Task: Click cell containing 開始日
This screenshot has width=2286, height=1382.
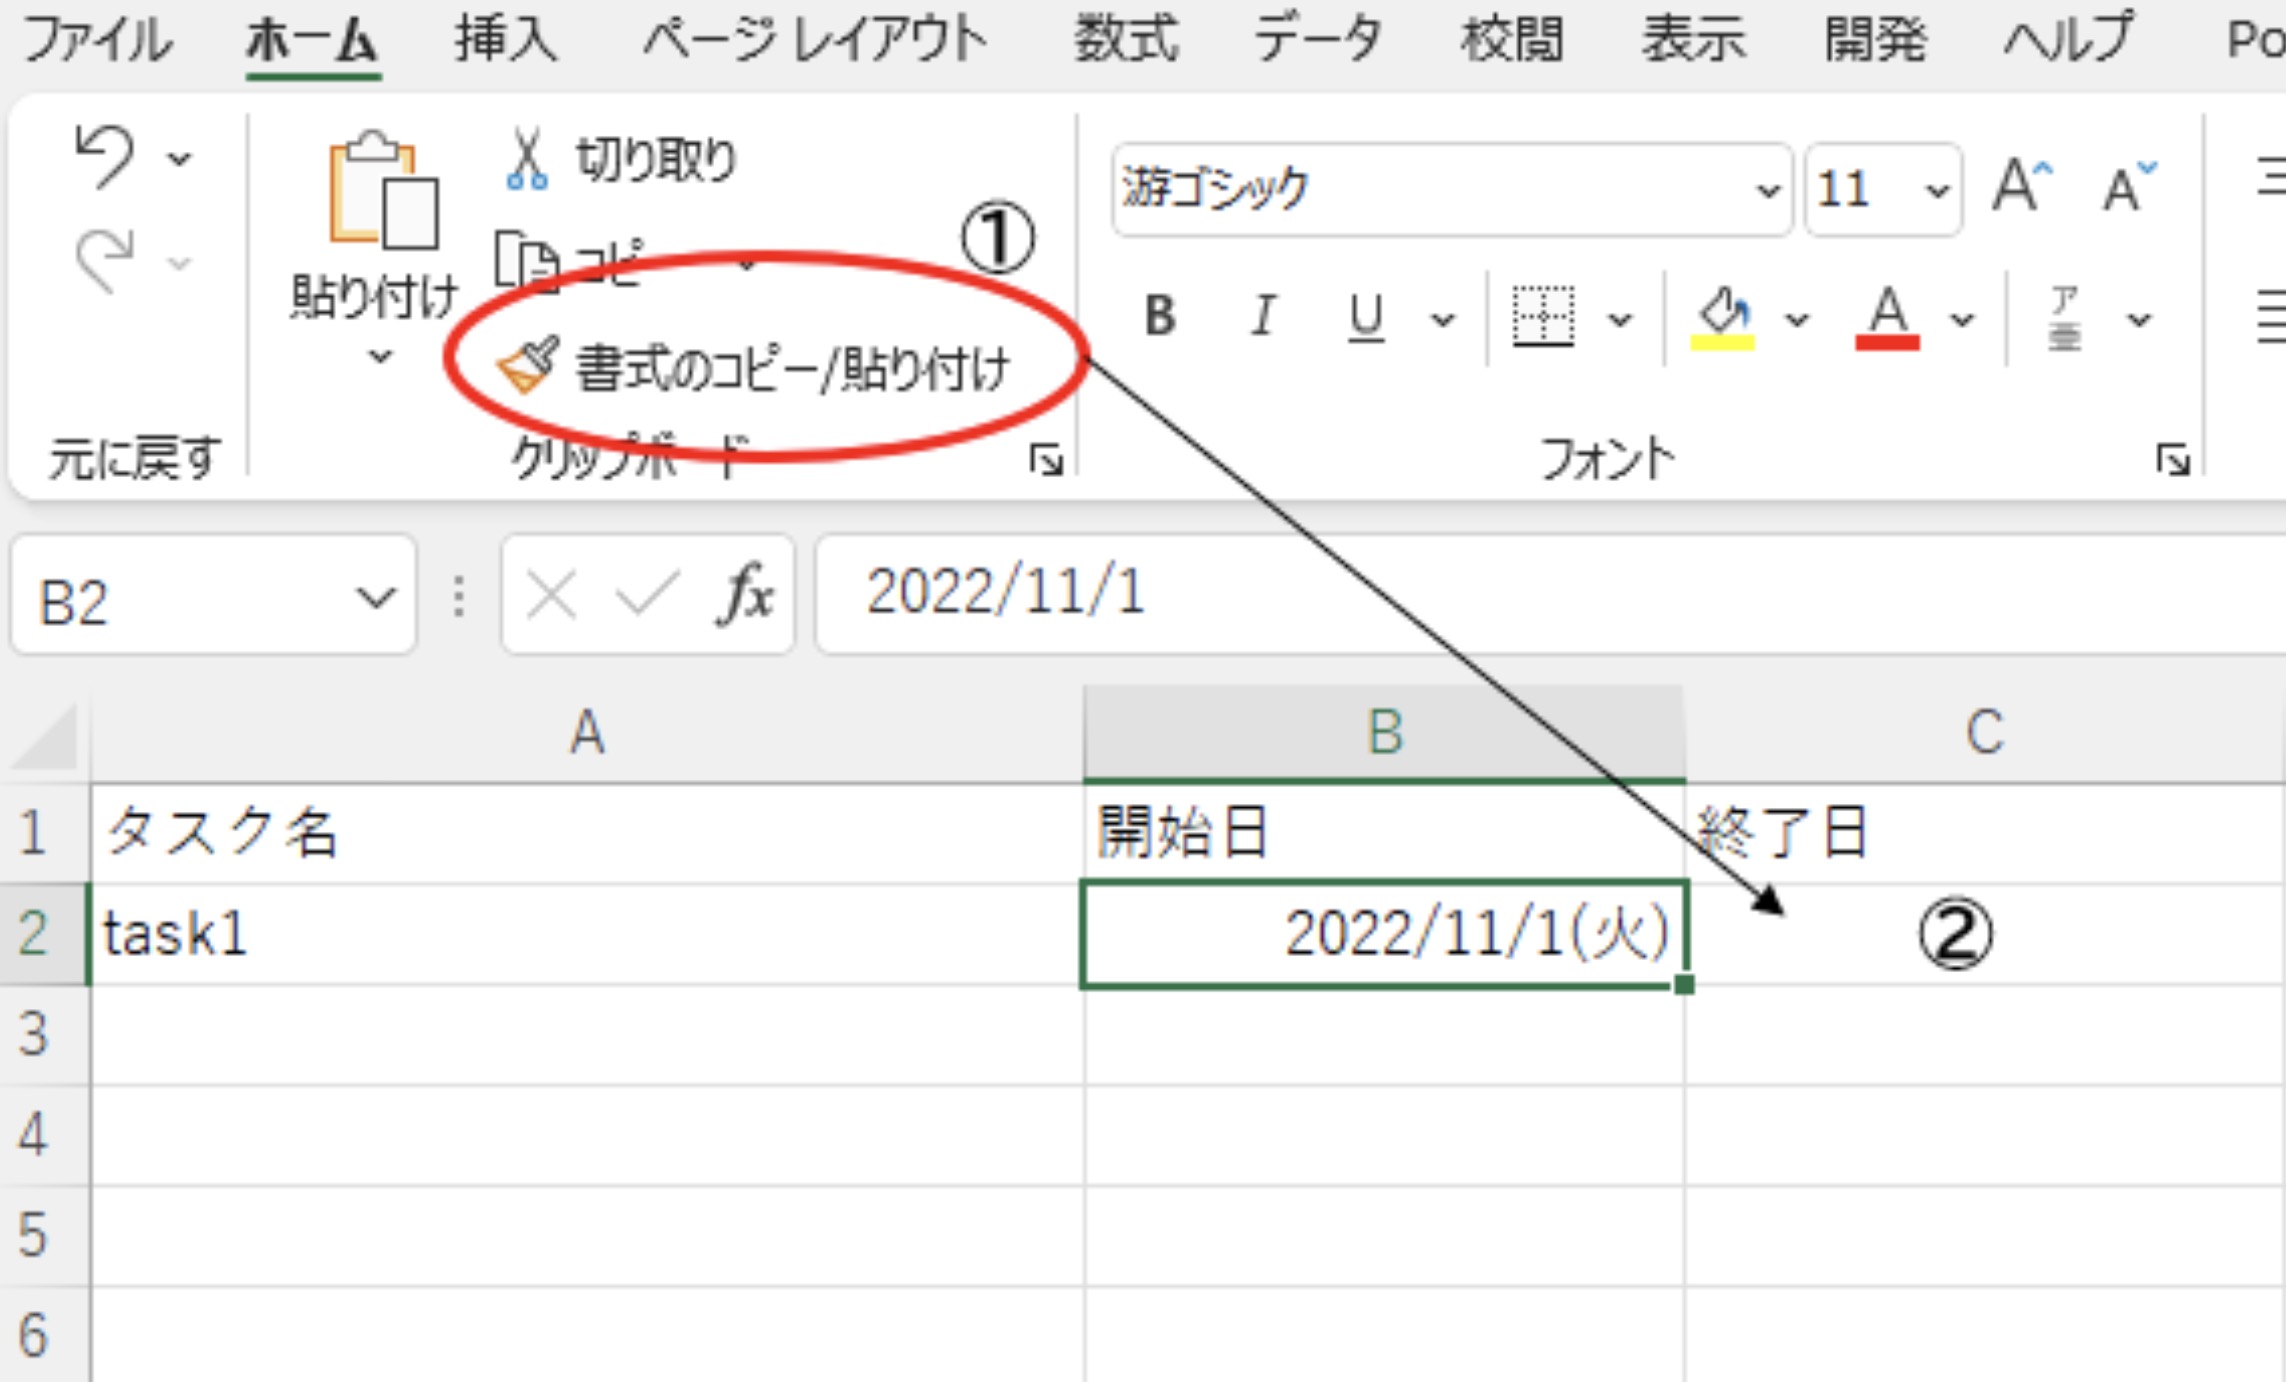Action: point(1384,833)
